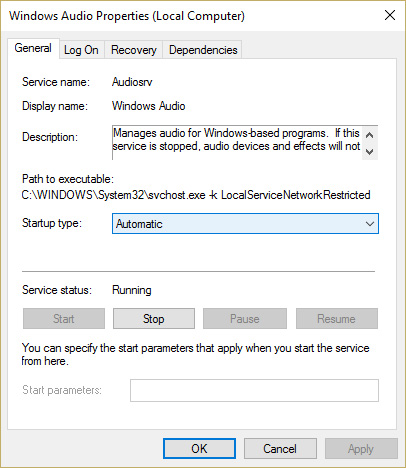Expand the Startup type dropdown
This screenshot has height=468, width=406.
(x=245, y=224)
